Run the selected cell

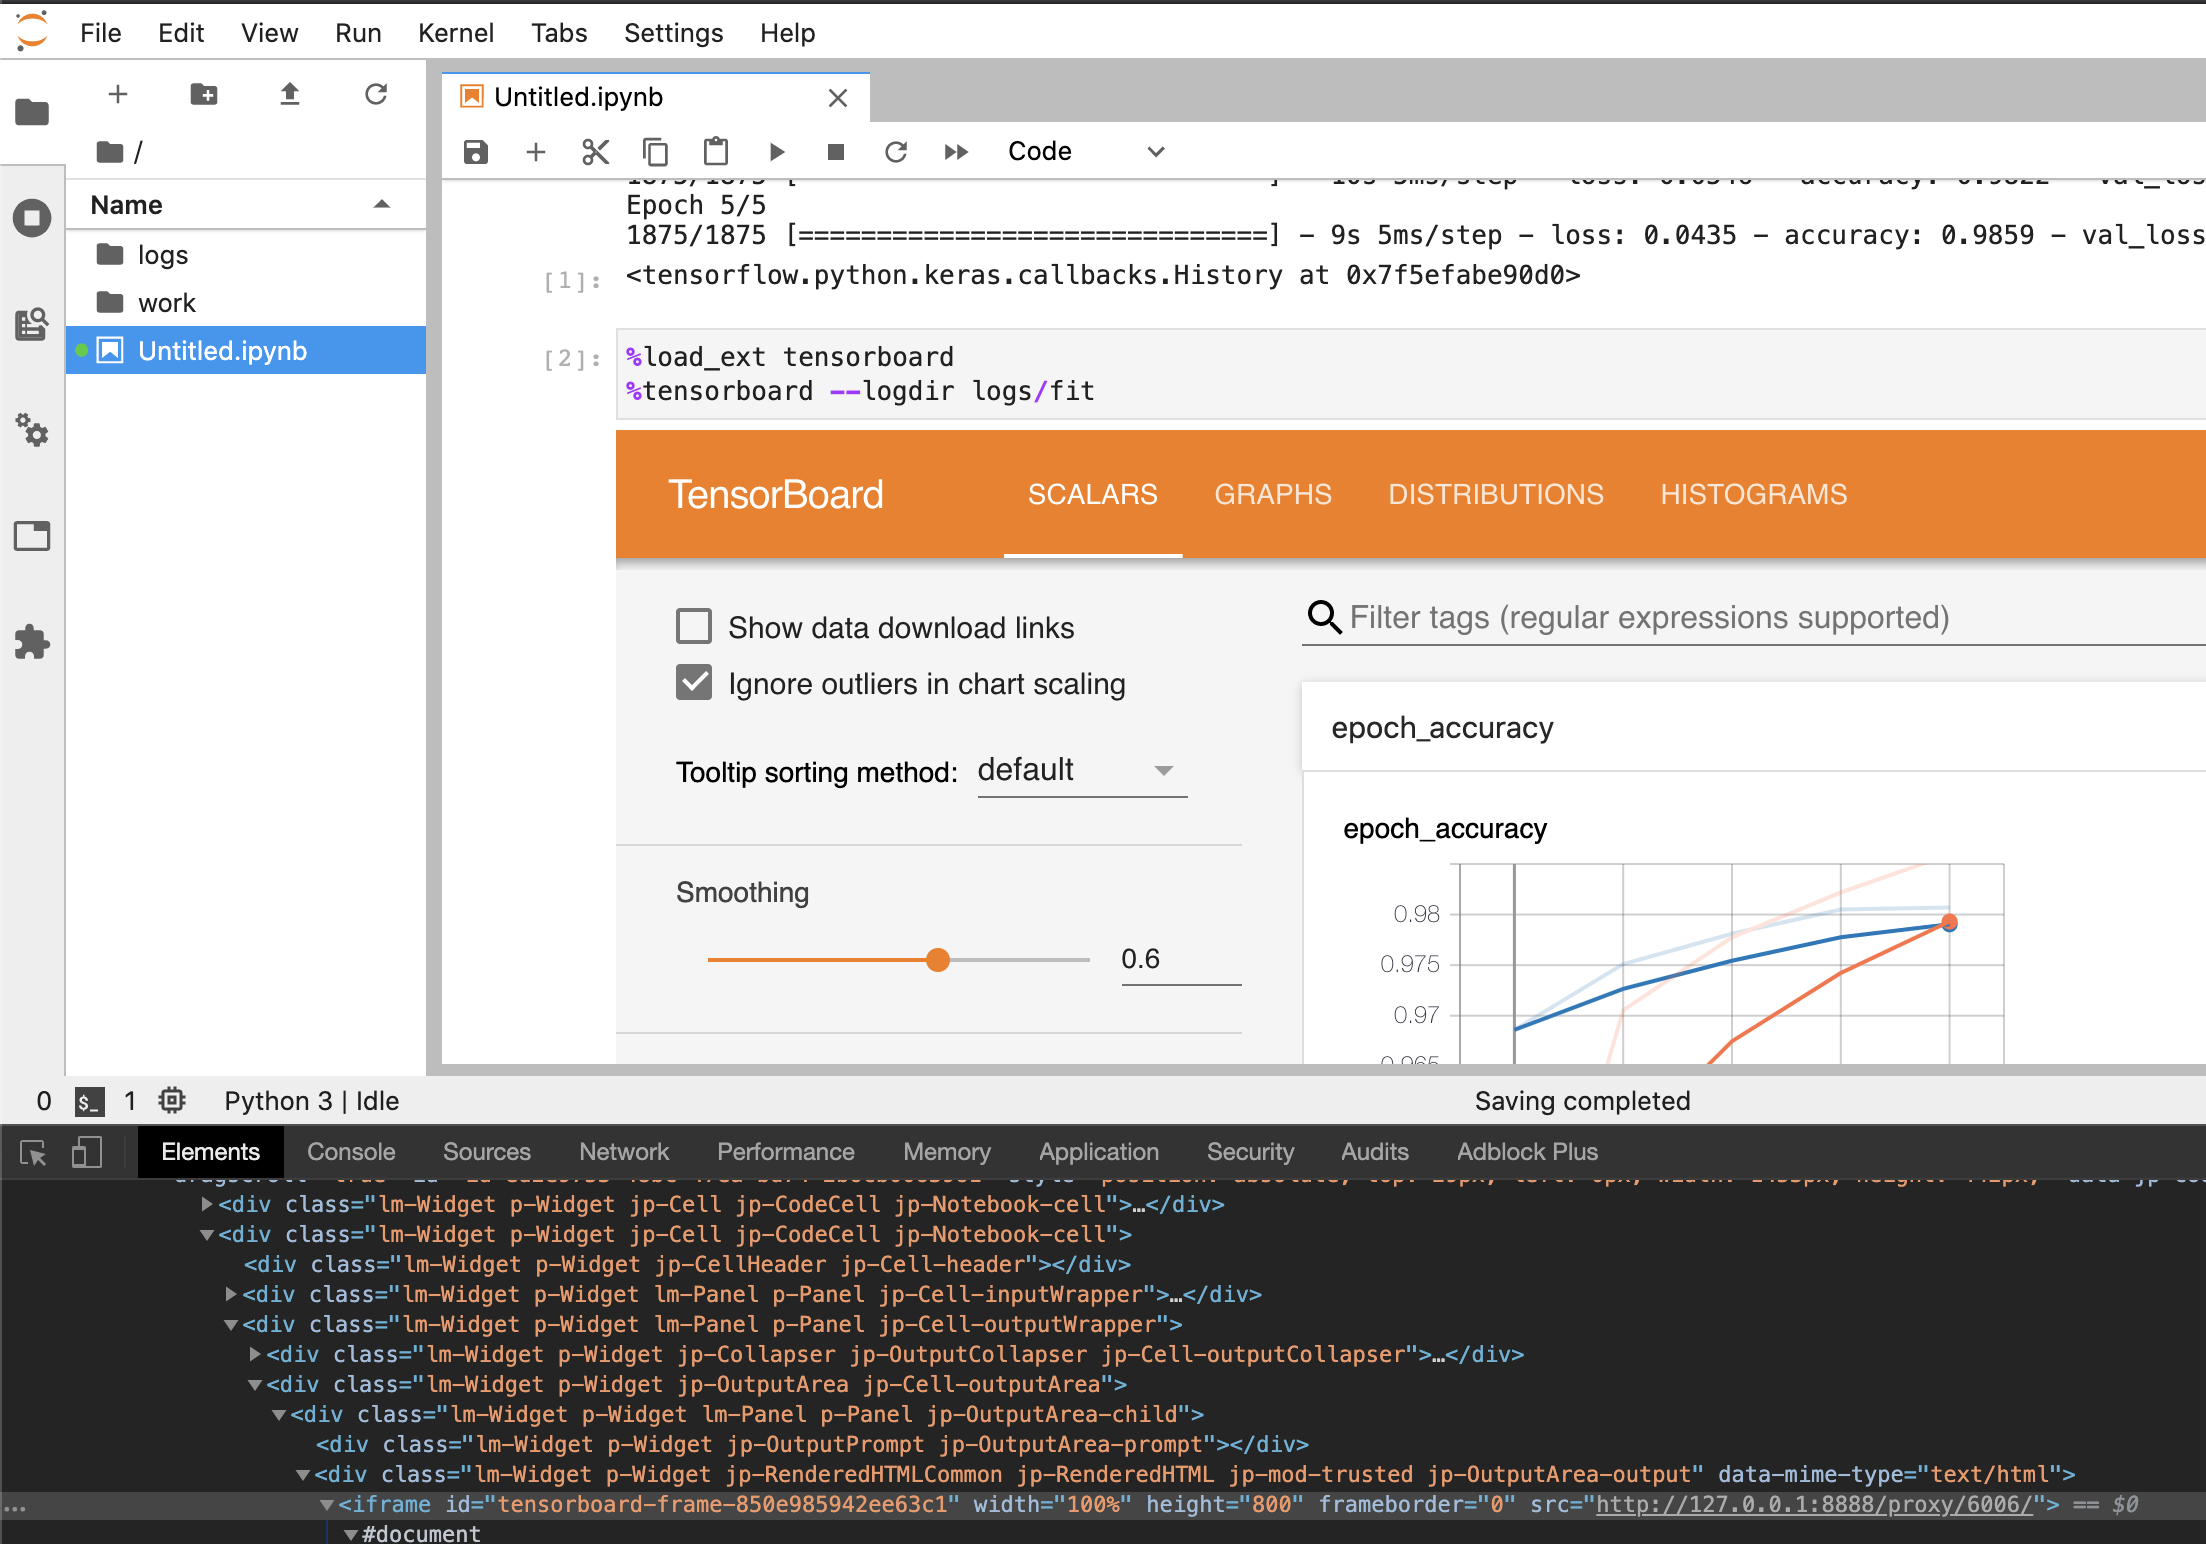click(777, 152)
